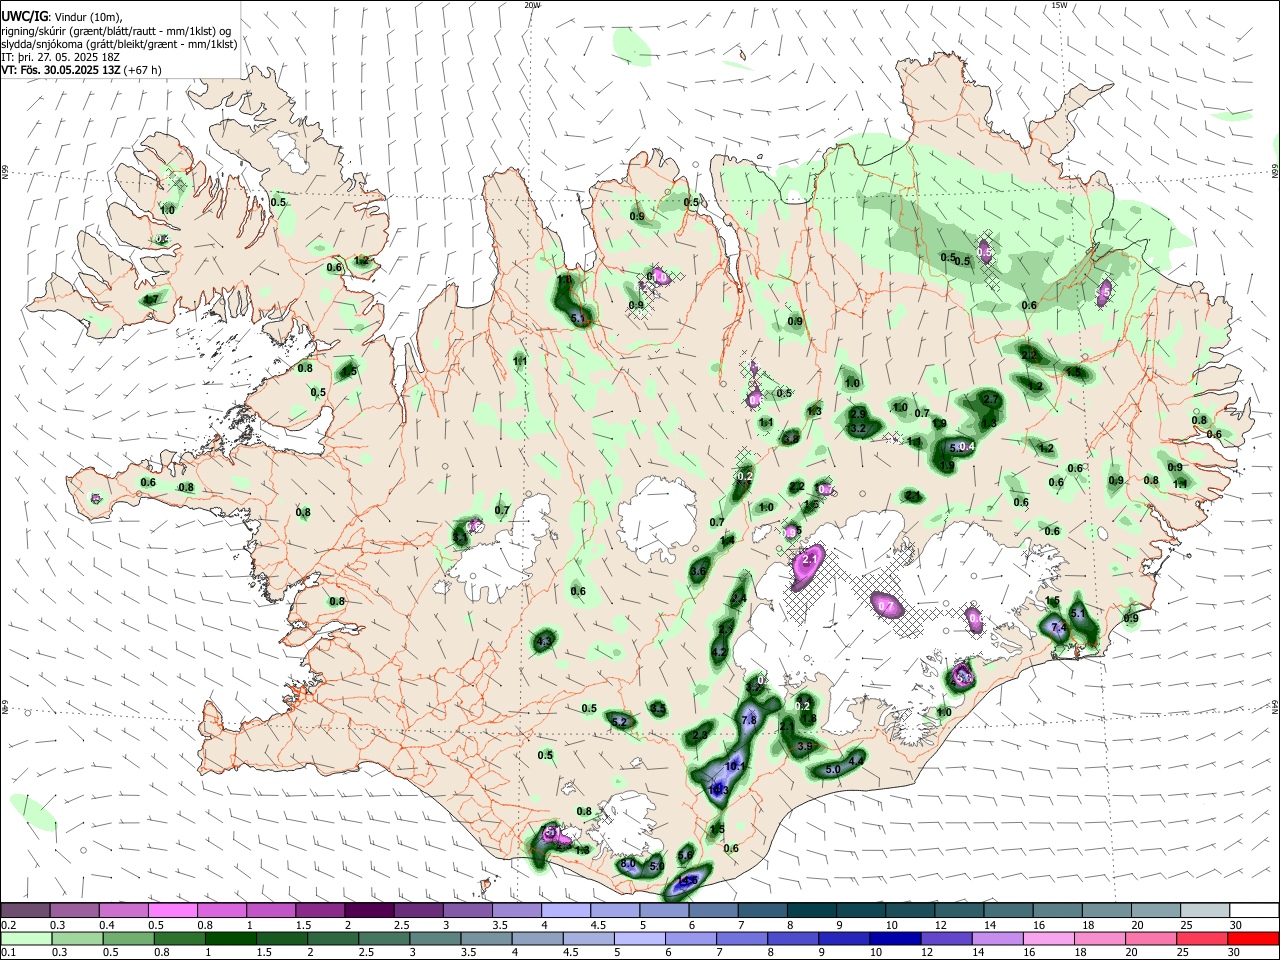The image size is (1280, 960).
Task: Click the deep blue lower-scale swatch at 10
Action: click(896, 938)
